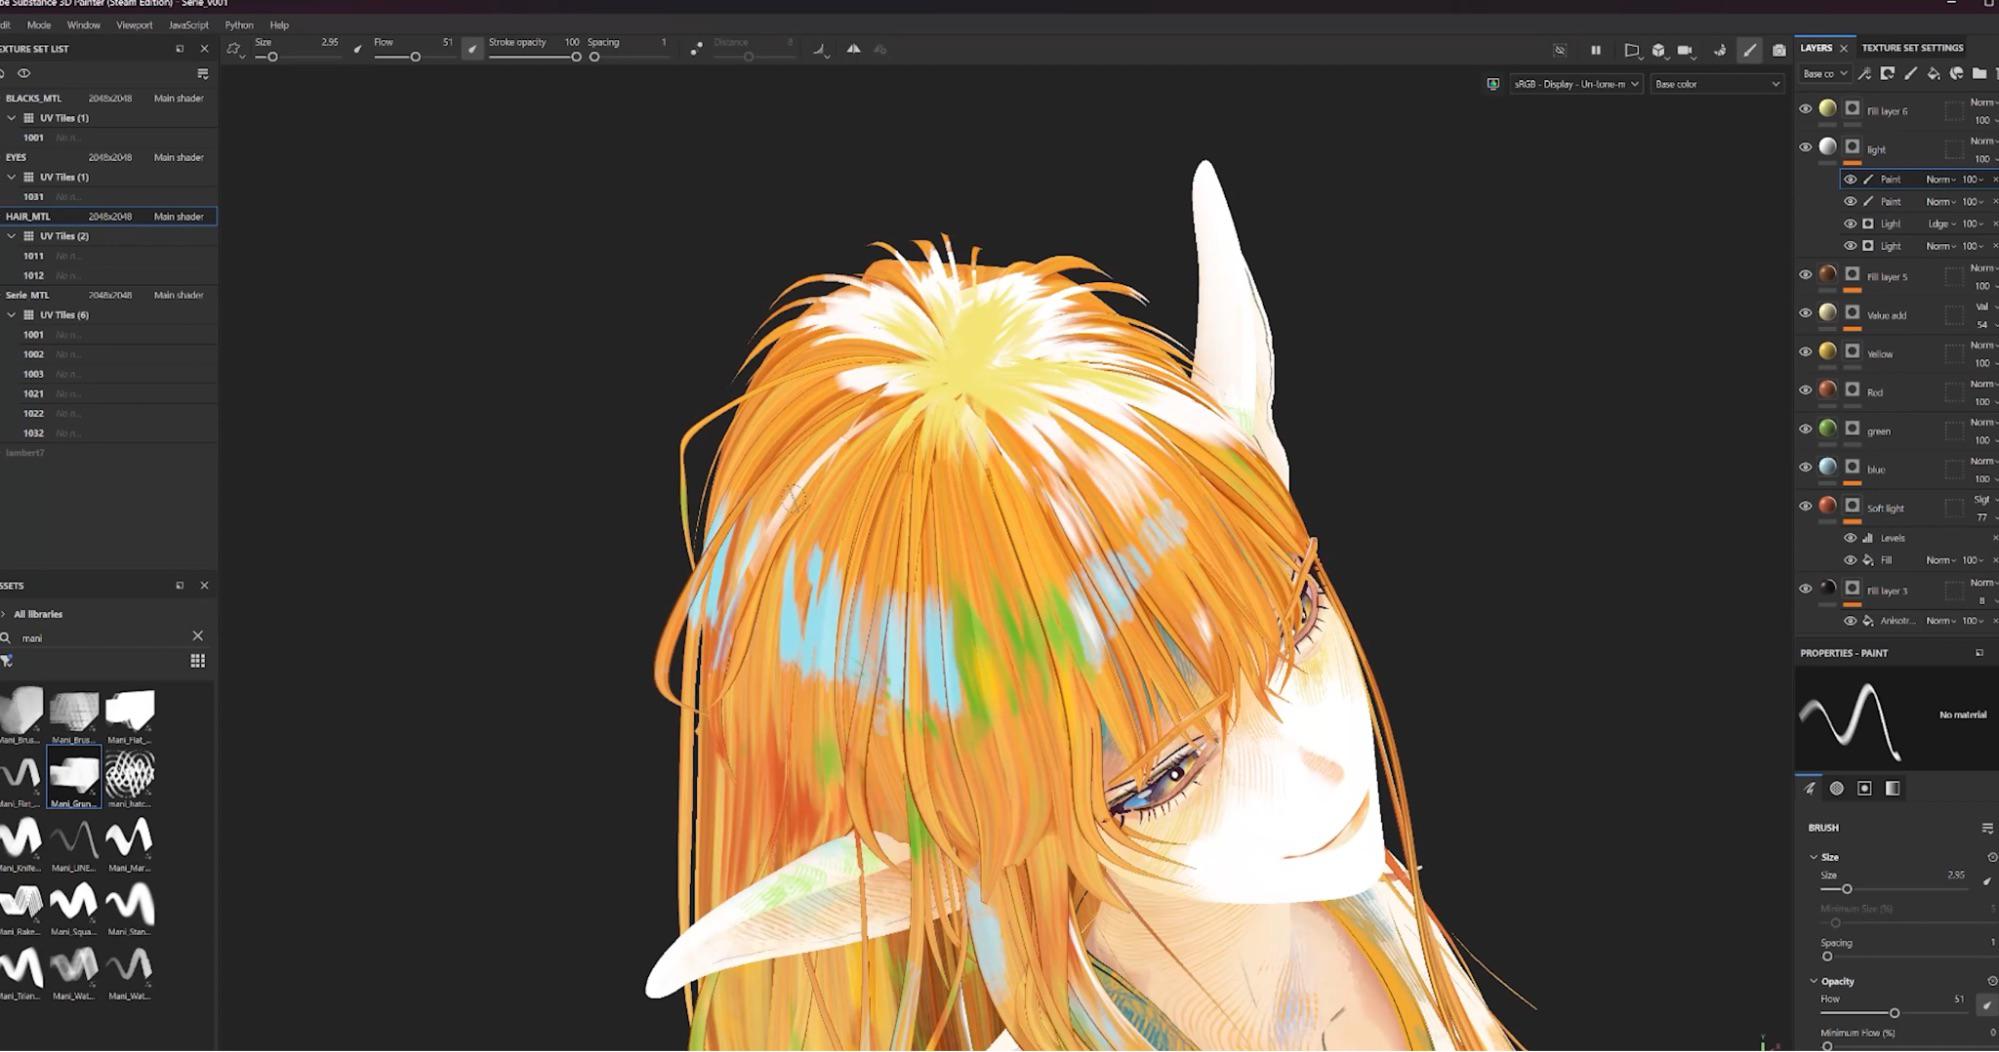The width and height of the screenshot is (1999, 1052).
Task: Open filter icon in Assets panel
Action: 7,661
